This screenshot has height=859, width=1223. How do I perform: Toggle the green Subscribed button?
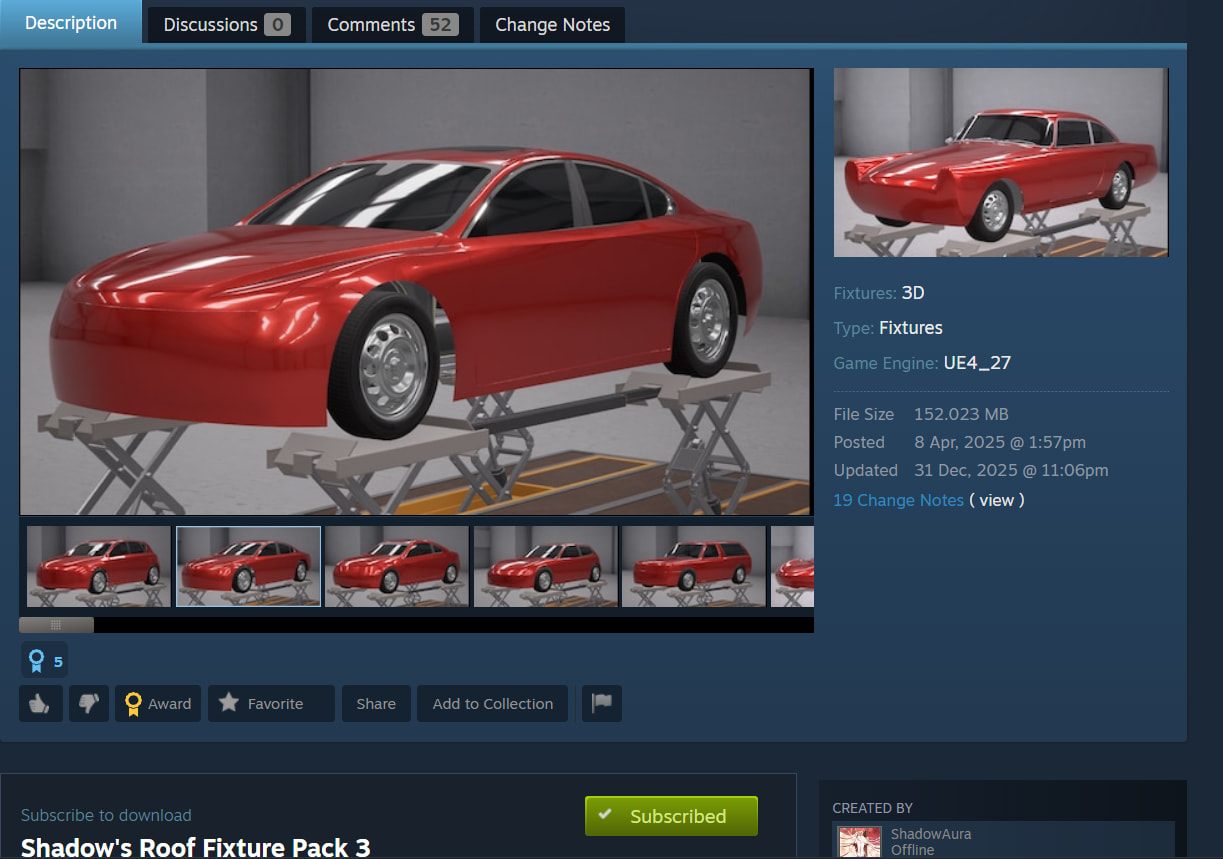[x=671, y=816]
